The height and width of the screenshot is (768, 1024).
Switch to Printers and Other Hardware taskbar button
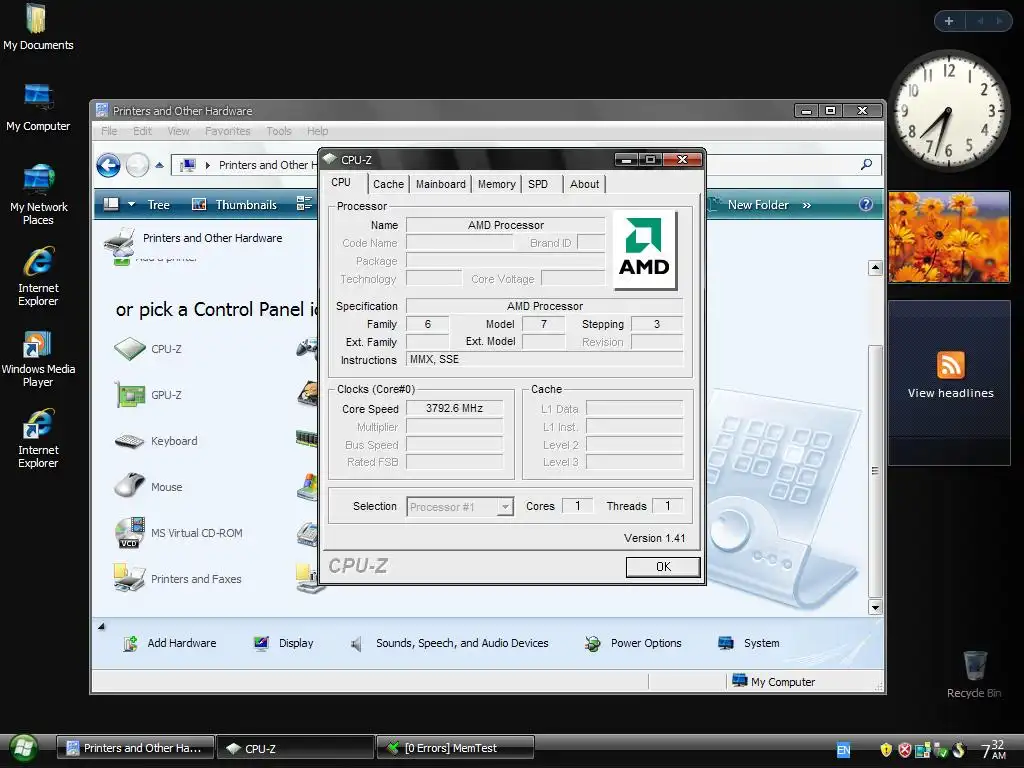pos(135,748)
